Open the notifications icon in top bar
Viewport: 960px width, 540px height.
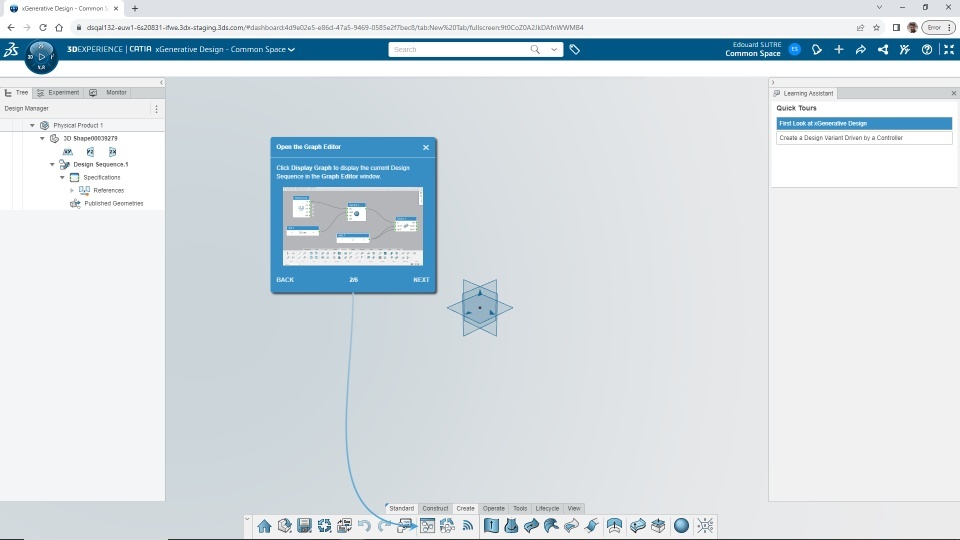tap(817, 50)
